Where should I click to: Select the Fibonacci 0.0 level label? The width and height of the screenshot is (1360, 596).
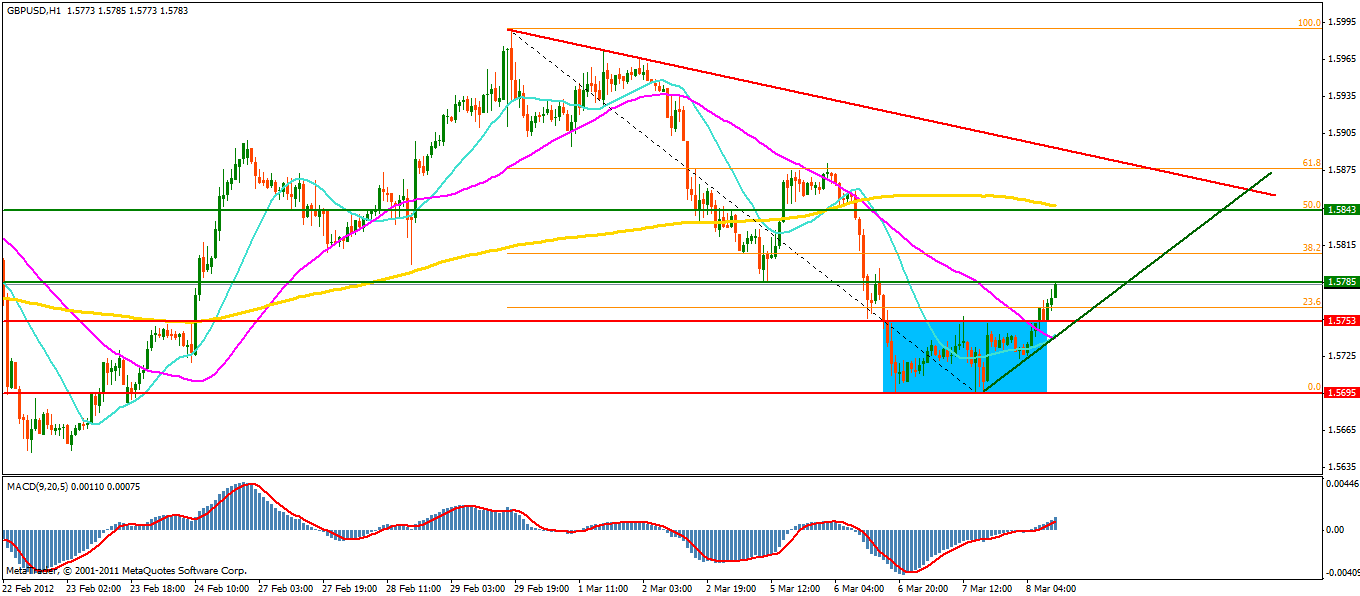tap(1314, 387)
